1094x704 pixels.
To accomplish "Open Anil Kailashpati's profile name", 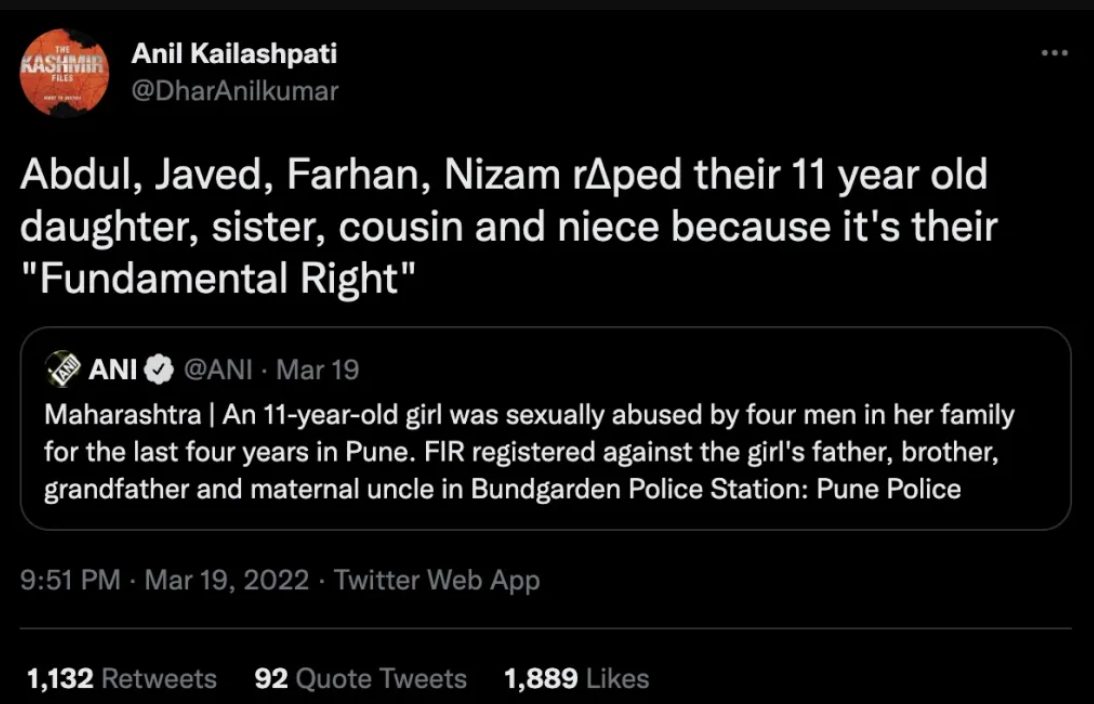I will tap(234, 53).
